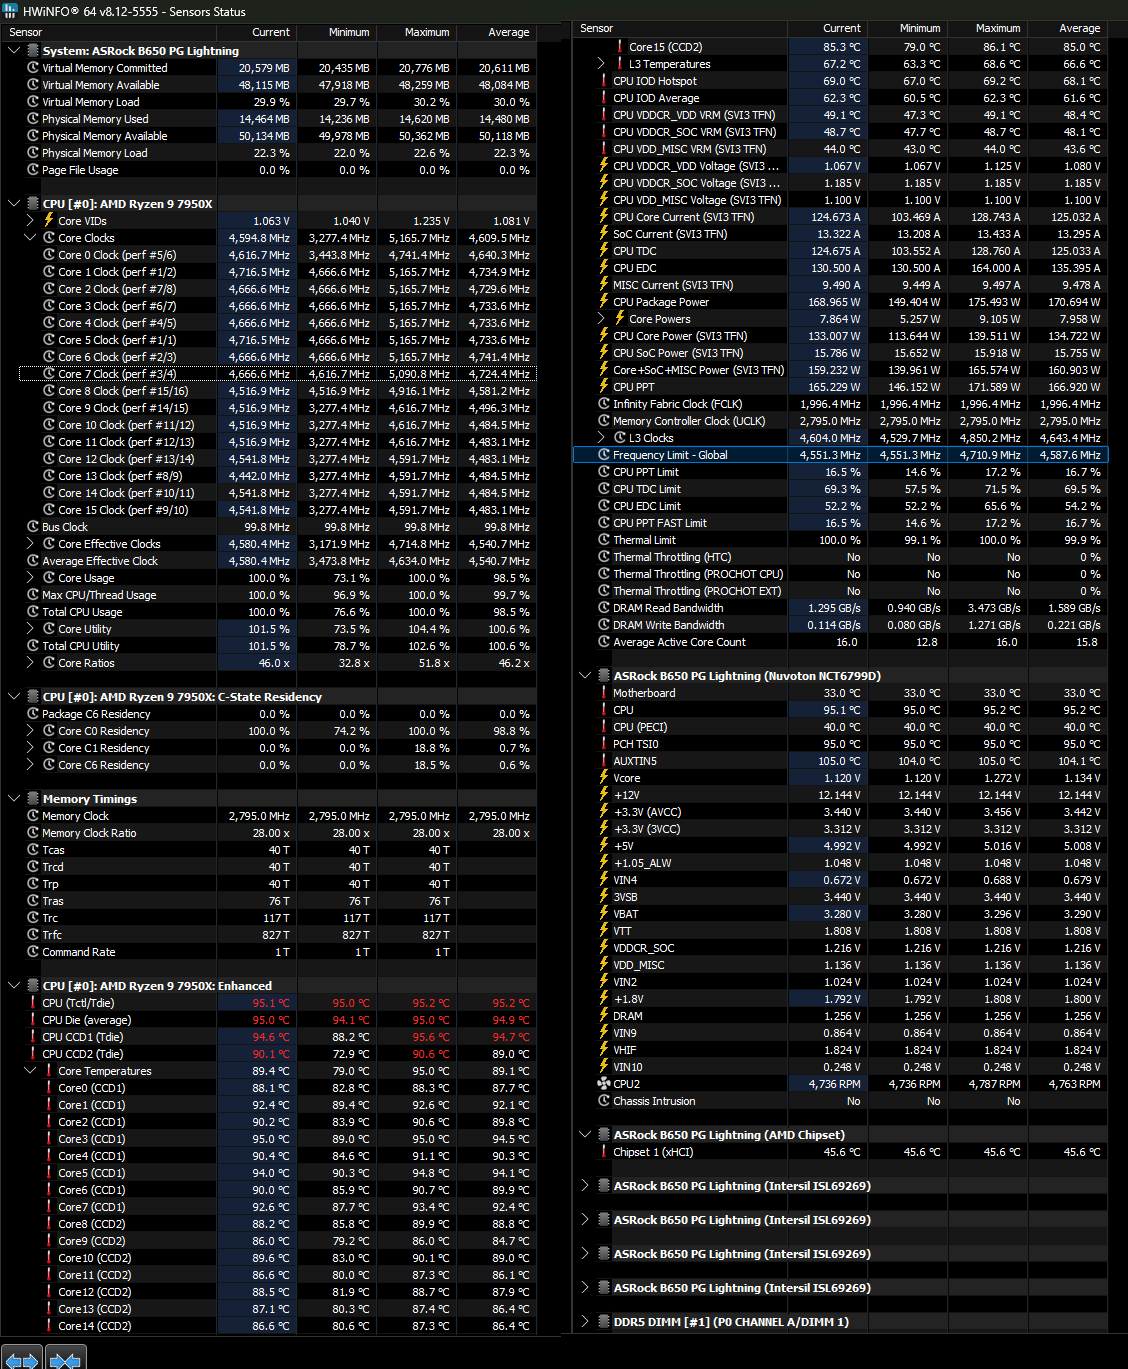The image size is (1128, 1369).
Task: Click the chip icon beside Memory Timings
Action: [x=33, y=799]
